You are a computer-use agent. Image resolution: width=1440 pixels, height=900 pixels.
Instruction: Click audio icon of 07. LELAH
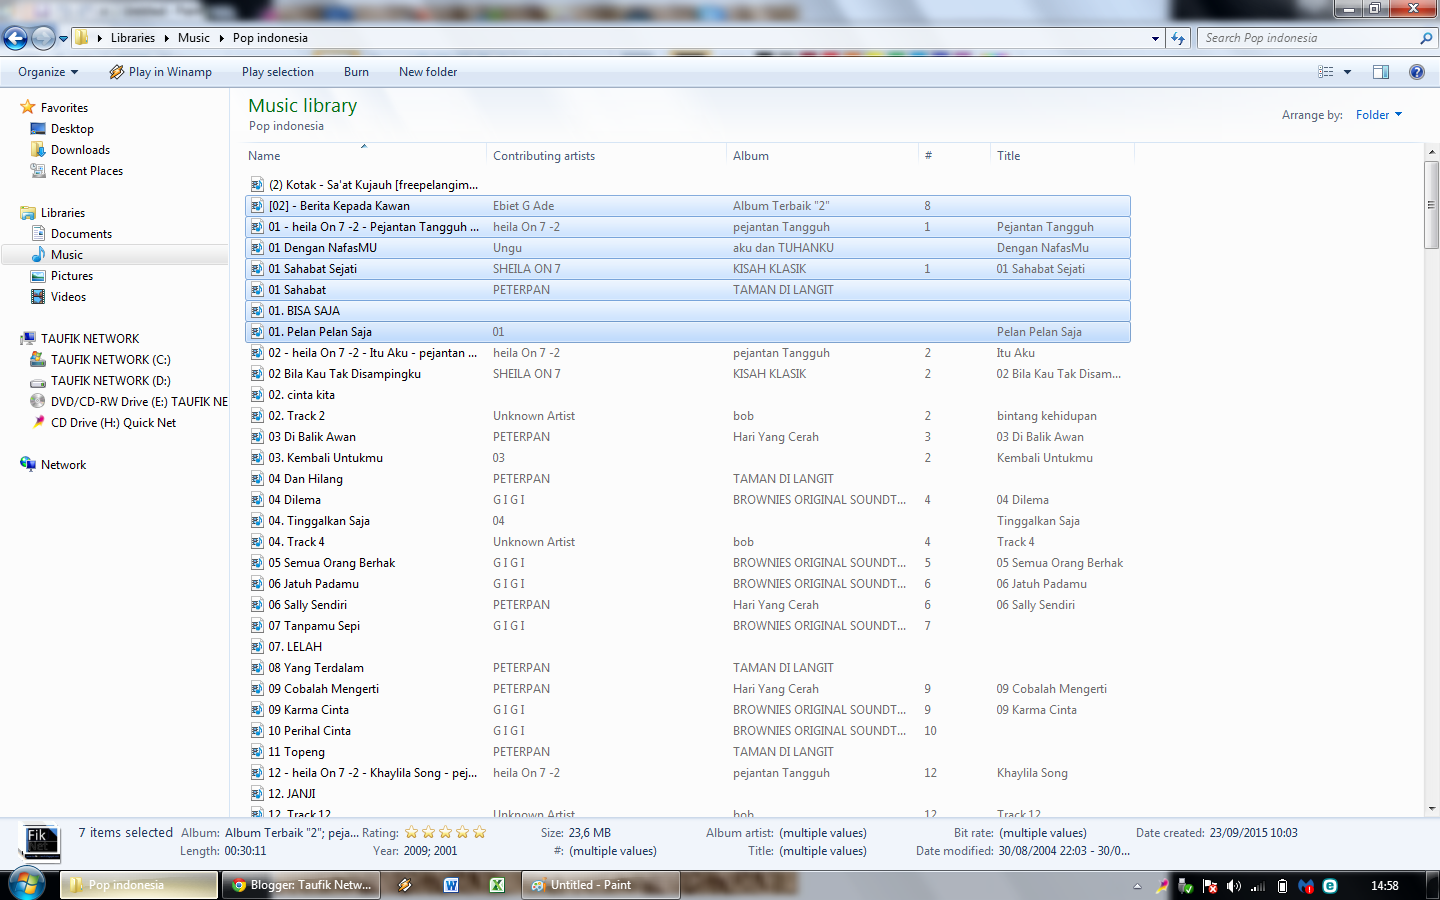257,647
